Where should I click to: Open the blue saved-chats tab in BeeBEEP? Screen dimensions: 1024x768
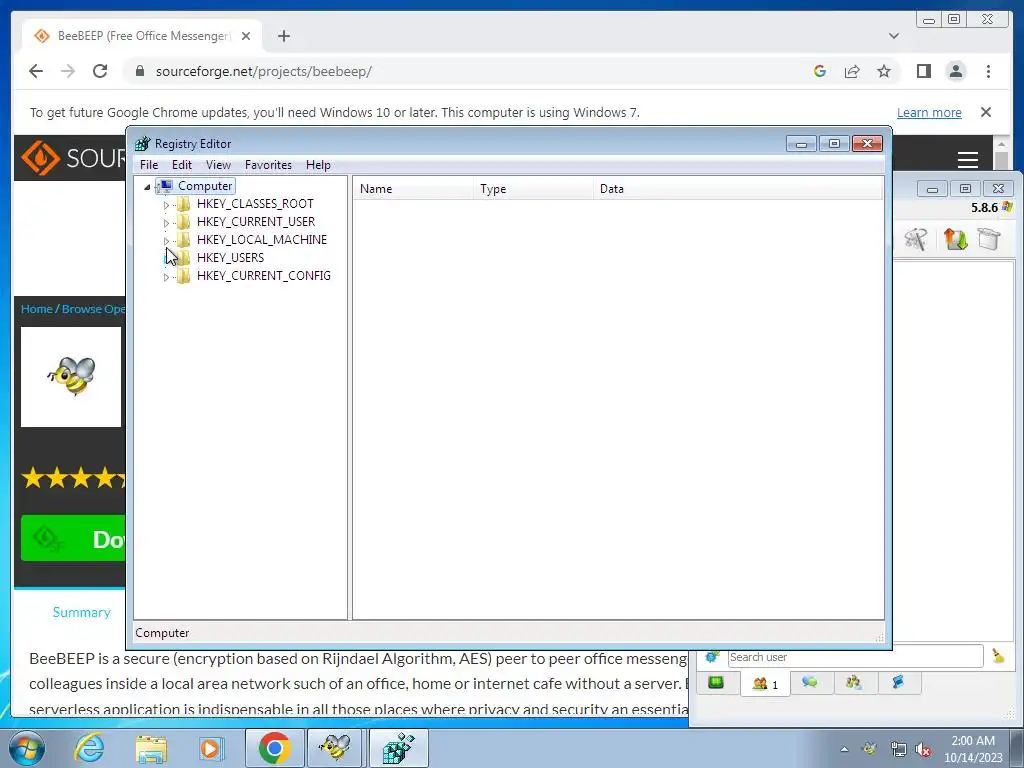coord(899,682)
